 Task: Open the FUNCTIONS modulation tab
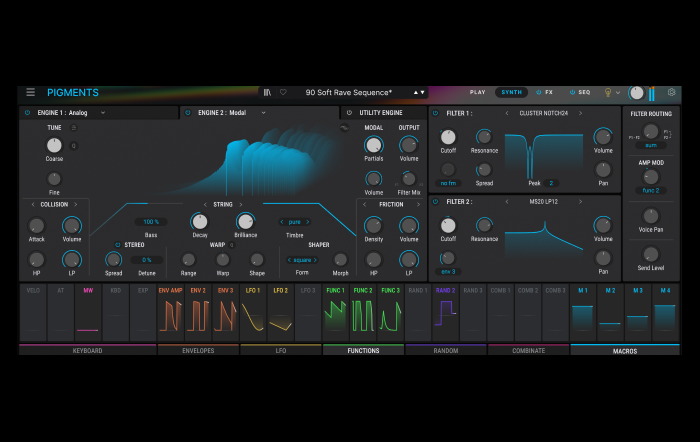click(363, 350)
